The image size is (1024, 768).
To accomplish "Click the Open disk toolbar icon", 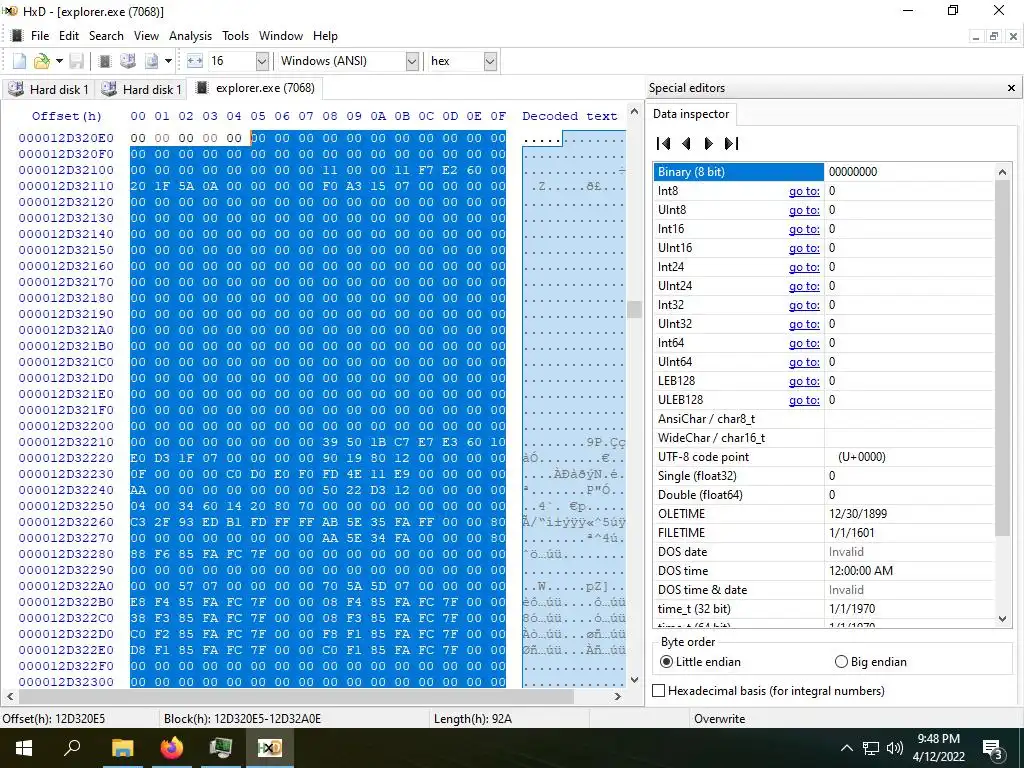I will (128, 61).
